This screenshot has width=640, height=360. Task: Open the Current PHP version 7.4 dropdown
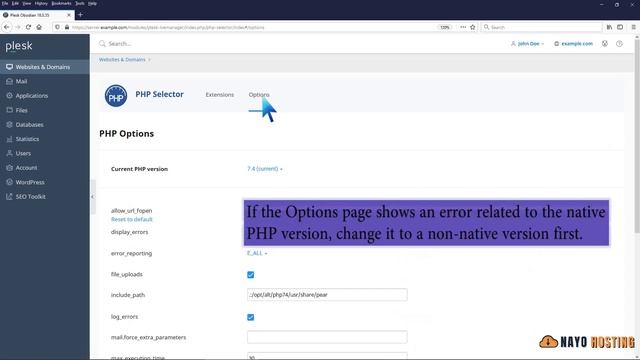pyautogui.click(x=264, y=169)
